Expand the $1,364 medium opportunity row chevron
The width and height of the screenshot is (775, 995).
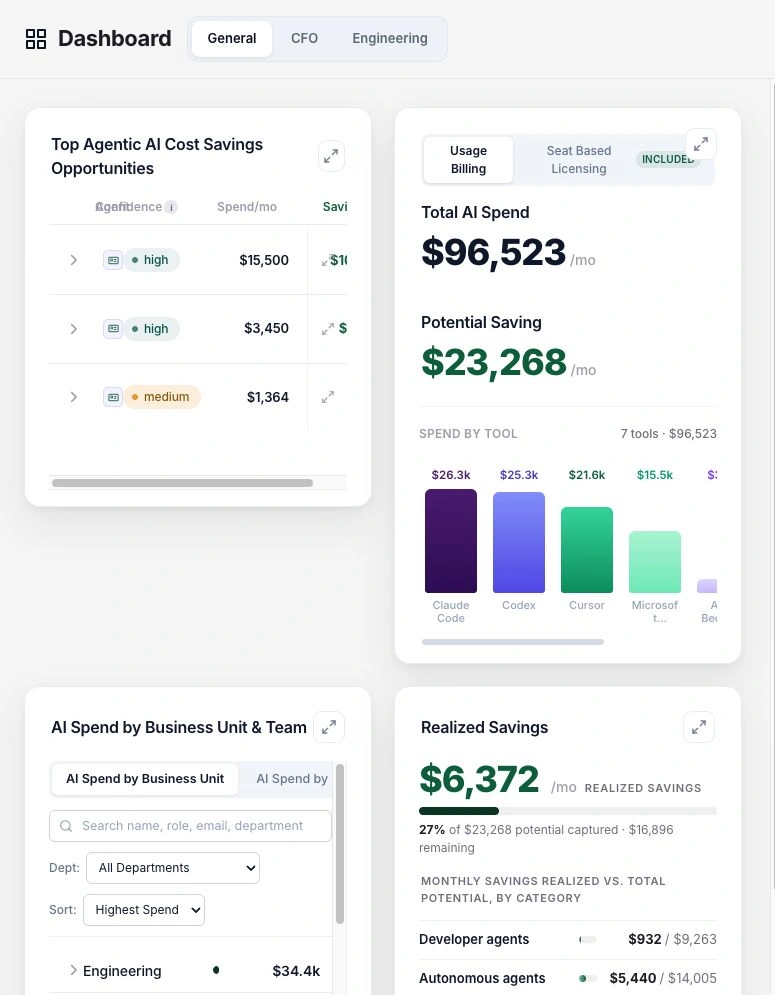[74, 397]
